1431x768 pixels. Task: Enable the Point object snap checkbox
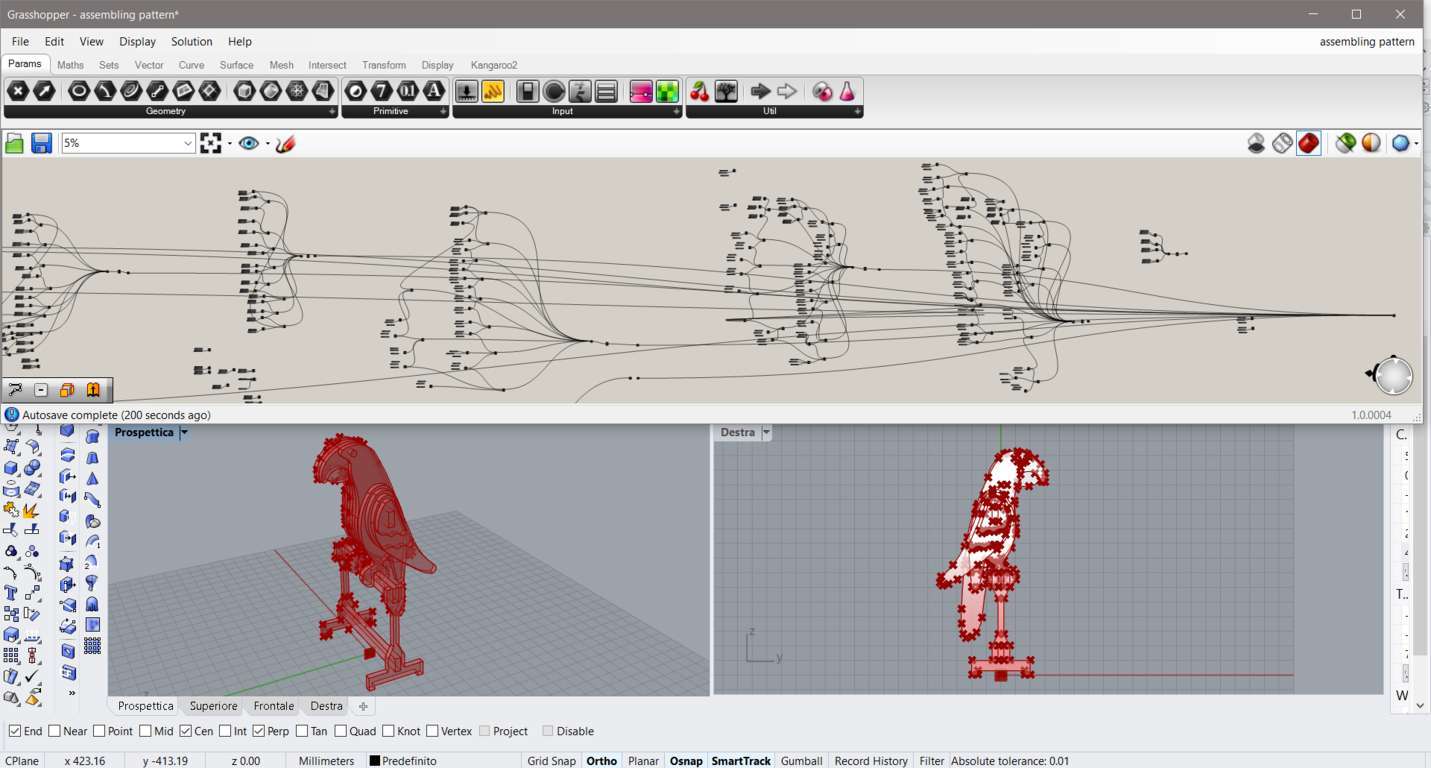99,731
